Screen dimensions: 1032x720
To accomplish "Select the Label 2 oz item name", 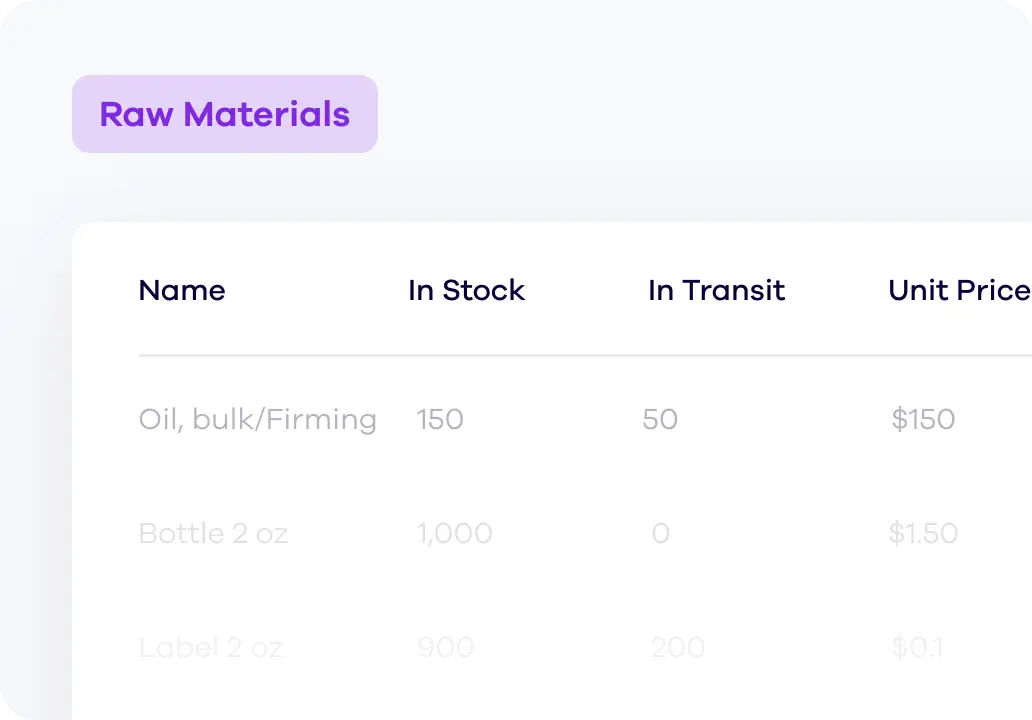I will pyautogui.click(x=210, y=648).
